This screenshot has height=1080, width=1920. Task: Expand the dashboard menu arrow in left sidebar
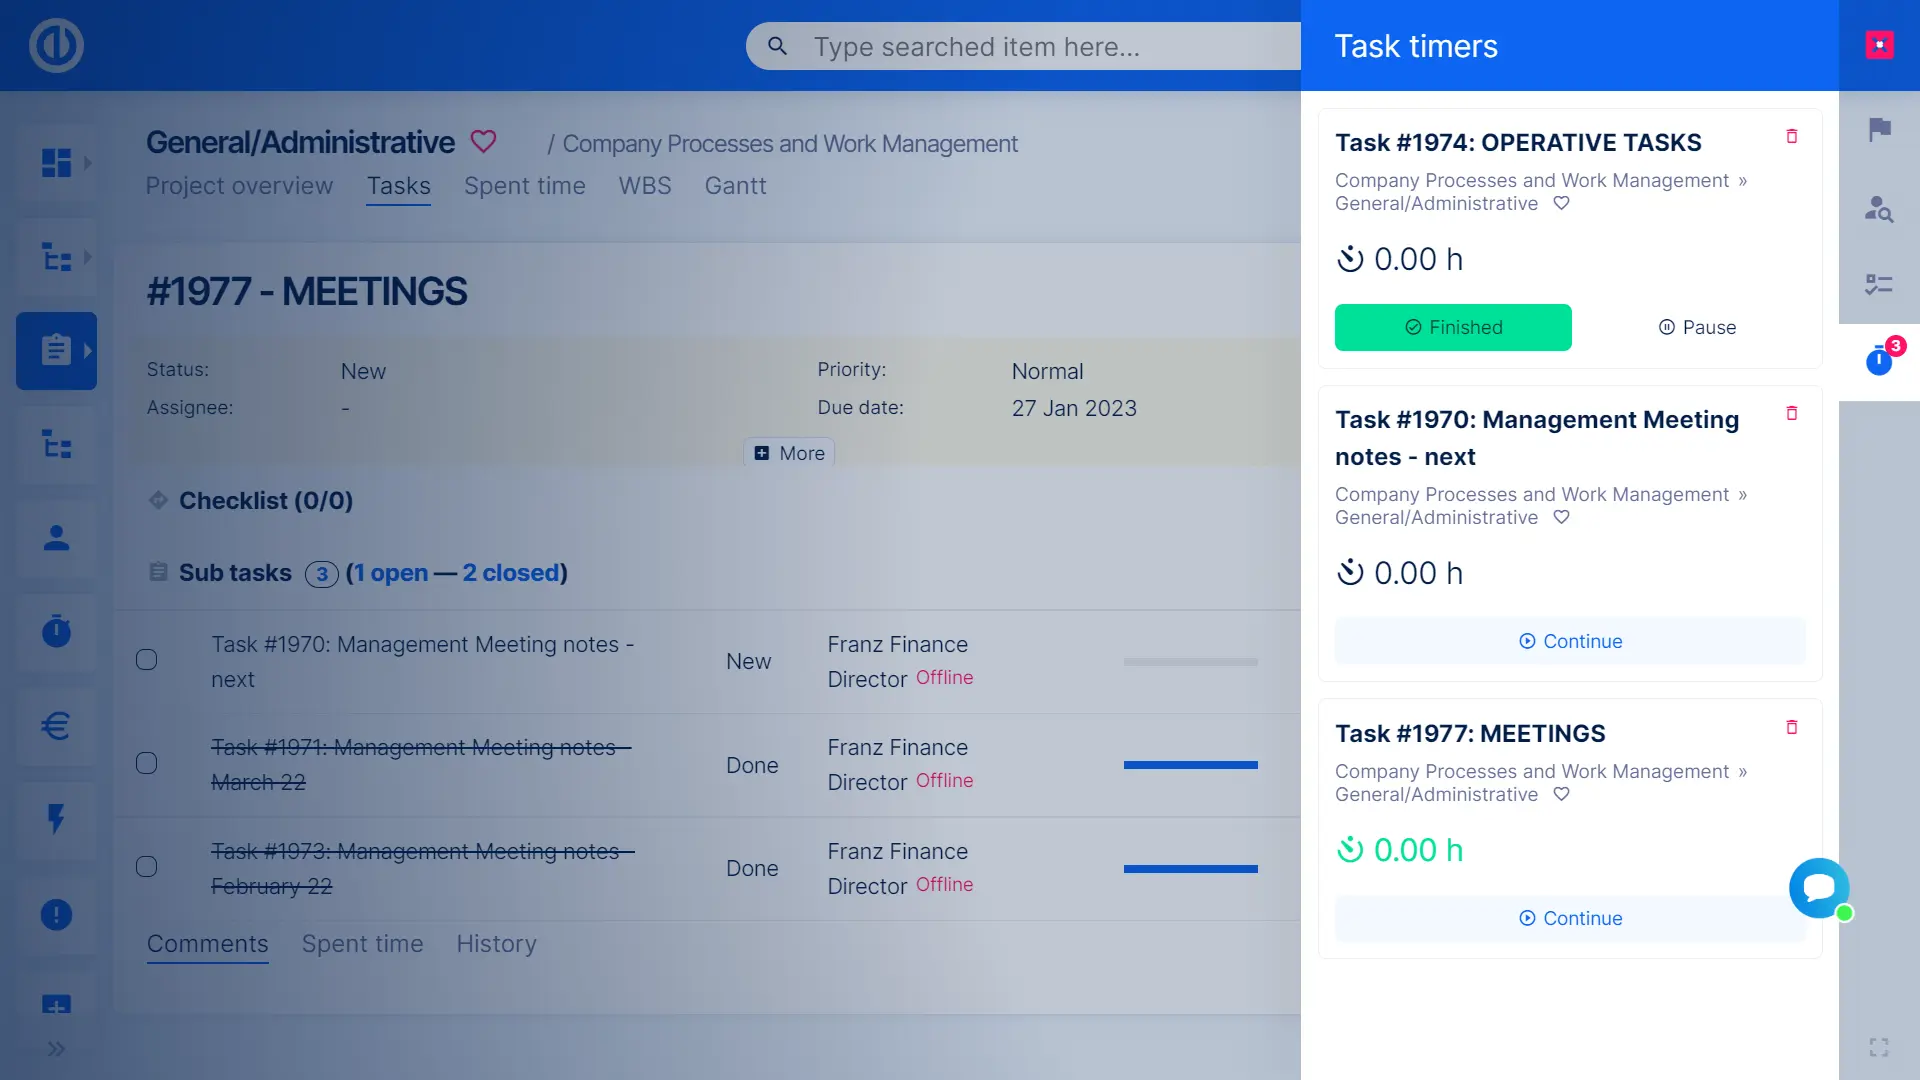click(88, 162)
